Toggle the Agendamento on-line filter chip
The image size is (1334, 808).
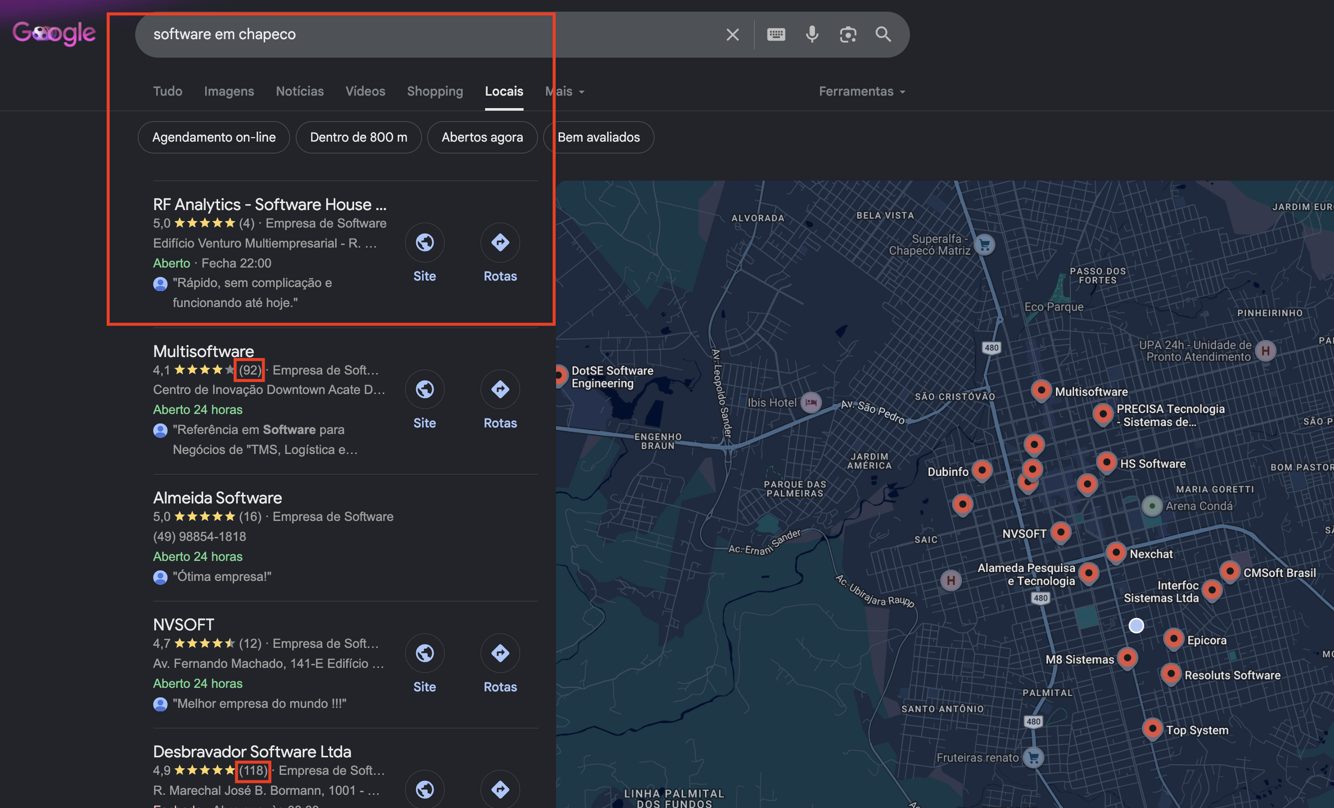tap(214, 137)
